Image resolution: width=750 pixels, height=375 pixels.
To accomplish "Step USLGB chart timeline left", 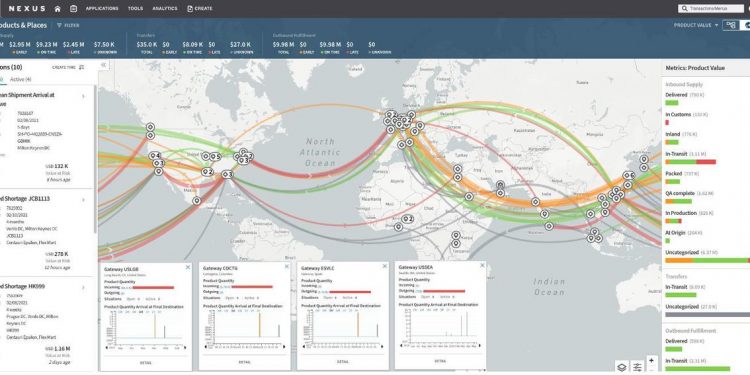I will click(x=107, y=348).
